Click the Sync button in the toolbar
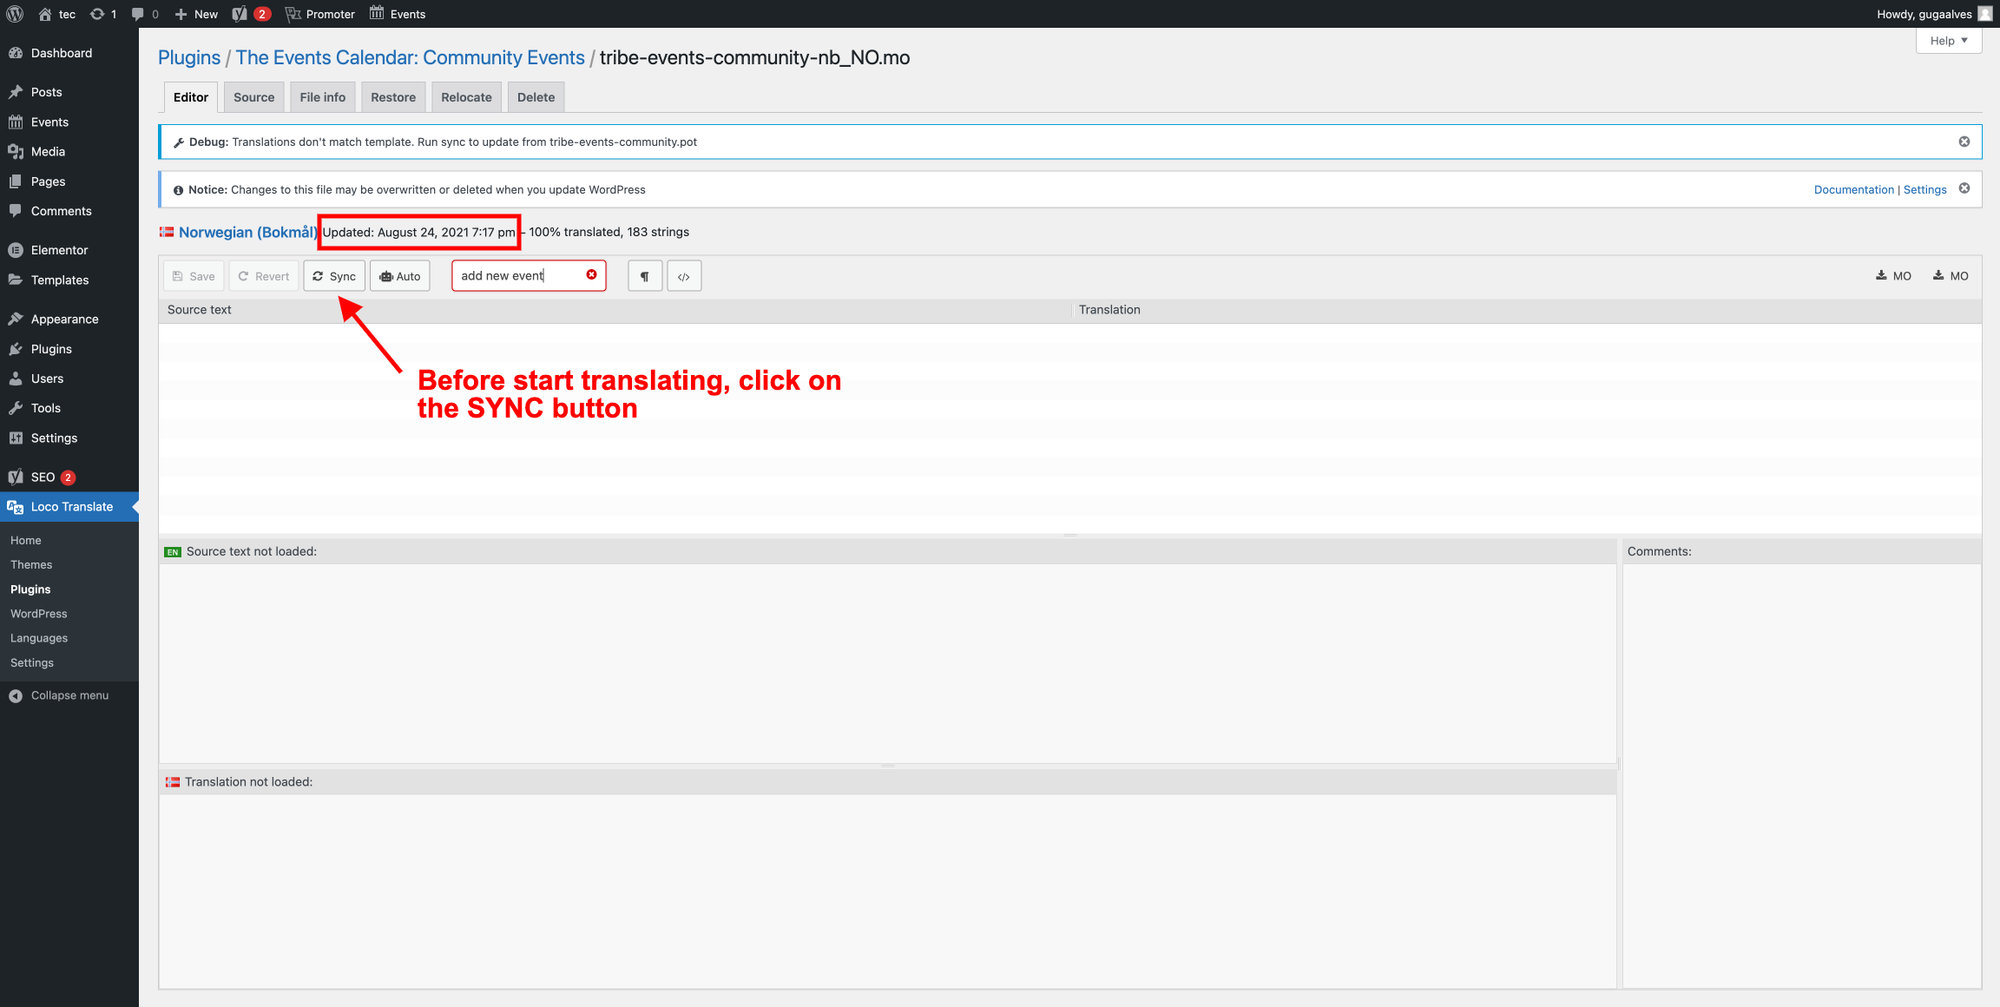2000x1007 pixels. (334, 276)
